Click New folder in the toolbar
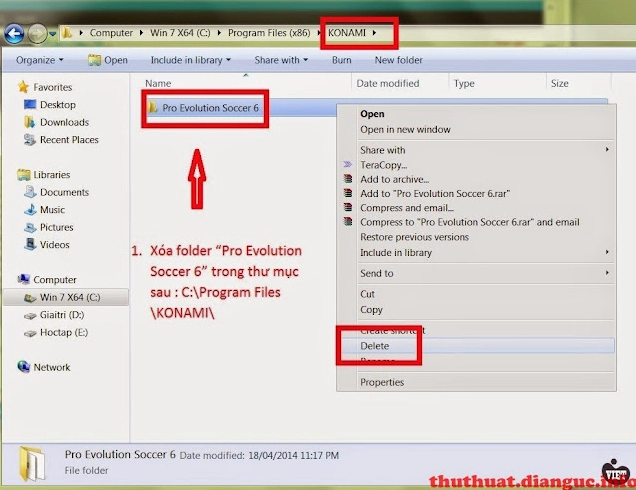636x490 pixels. 398,60
